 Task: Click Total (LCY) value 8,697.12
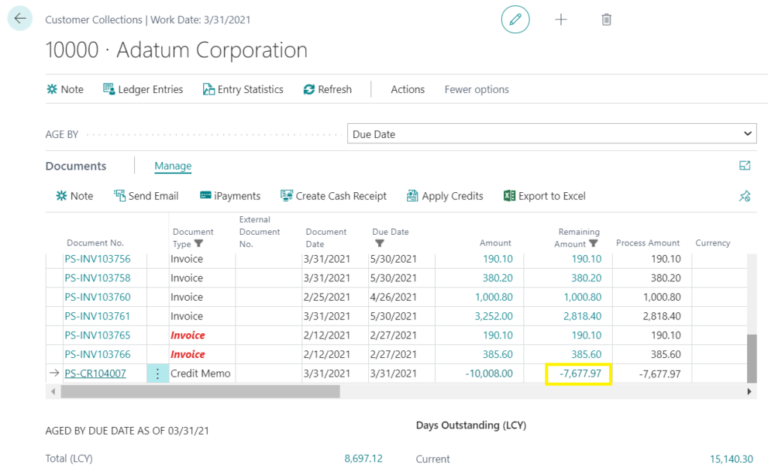tap(363, 459)
